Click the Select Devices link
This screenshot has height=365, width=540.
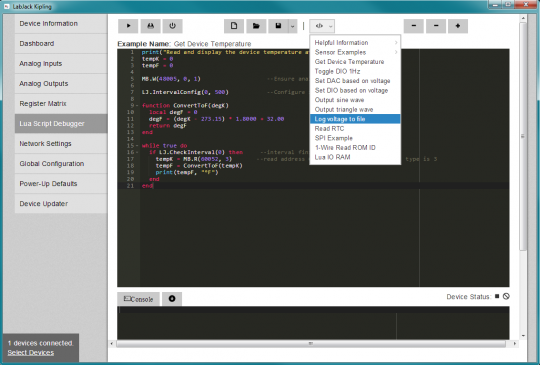(31, 353)
